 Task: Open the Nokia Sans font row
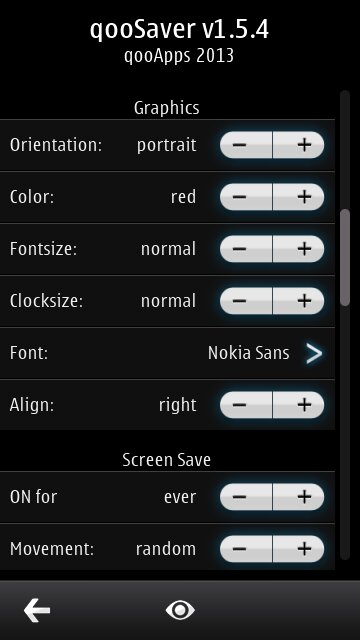click(x=167, y=353)
